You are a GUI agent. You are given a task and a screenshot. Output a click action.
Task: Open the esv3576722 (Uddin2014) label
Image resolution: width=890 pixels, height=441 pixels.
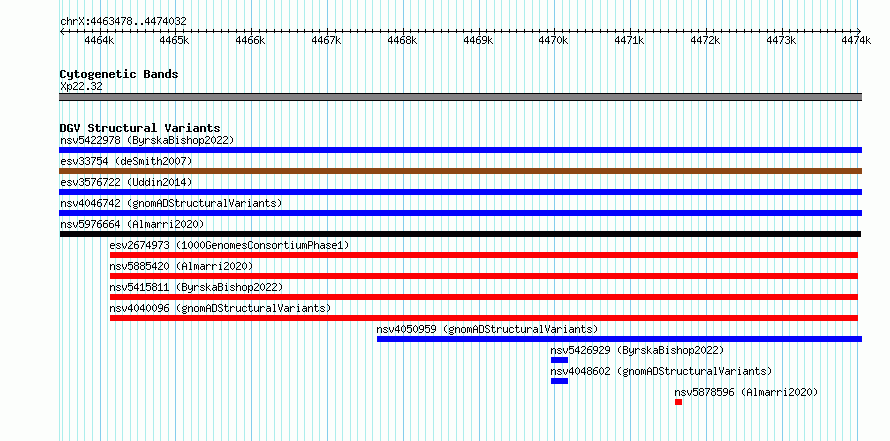(126, 182)
